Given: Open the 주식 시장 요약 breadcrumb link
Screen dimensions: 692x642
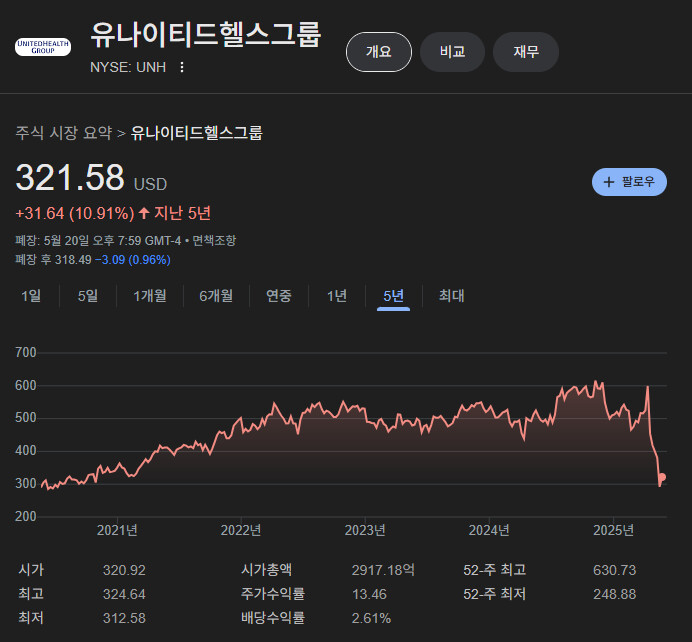Looking at the screenshot, I should click(x=64, y=133).
